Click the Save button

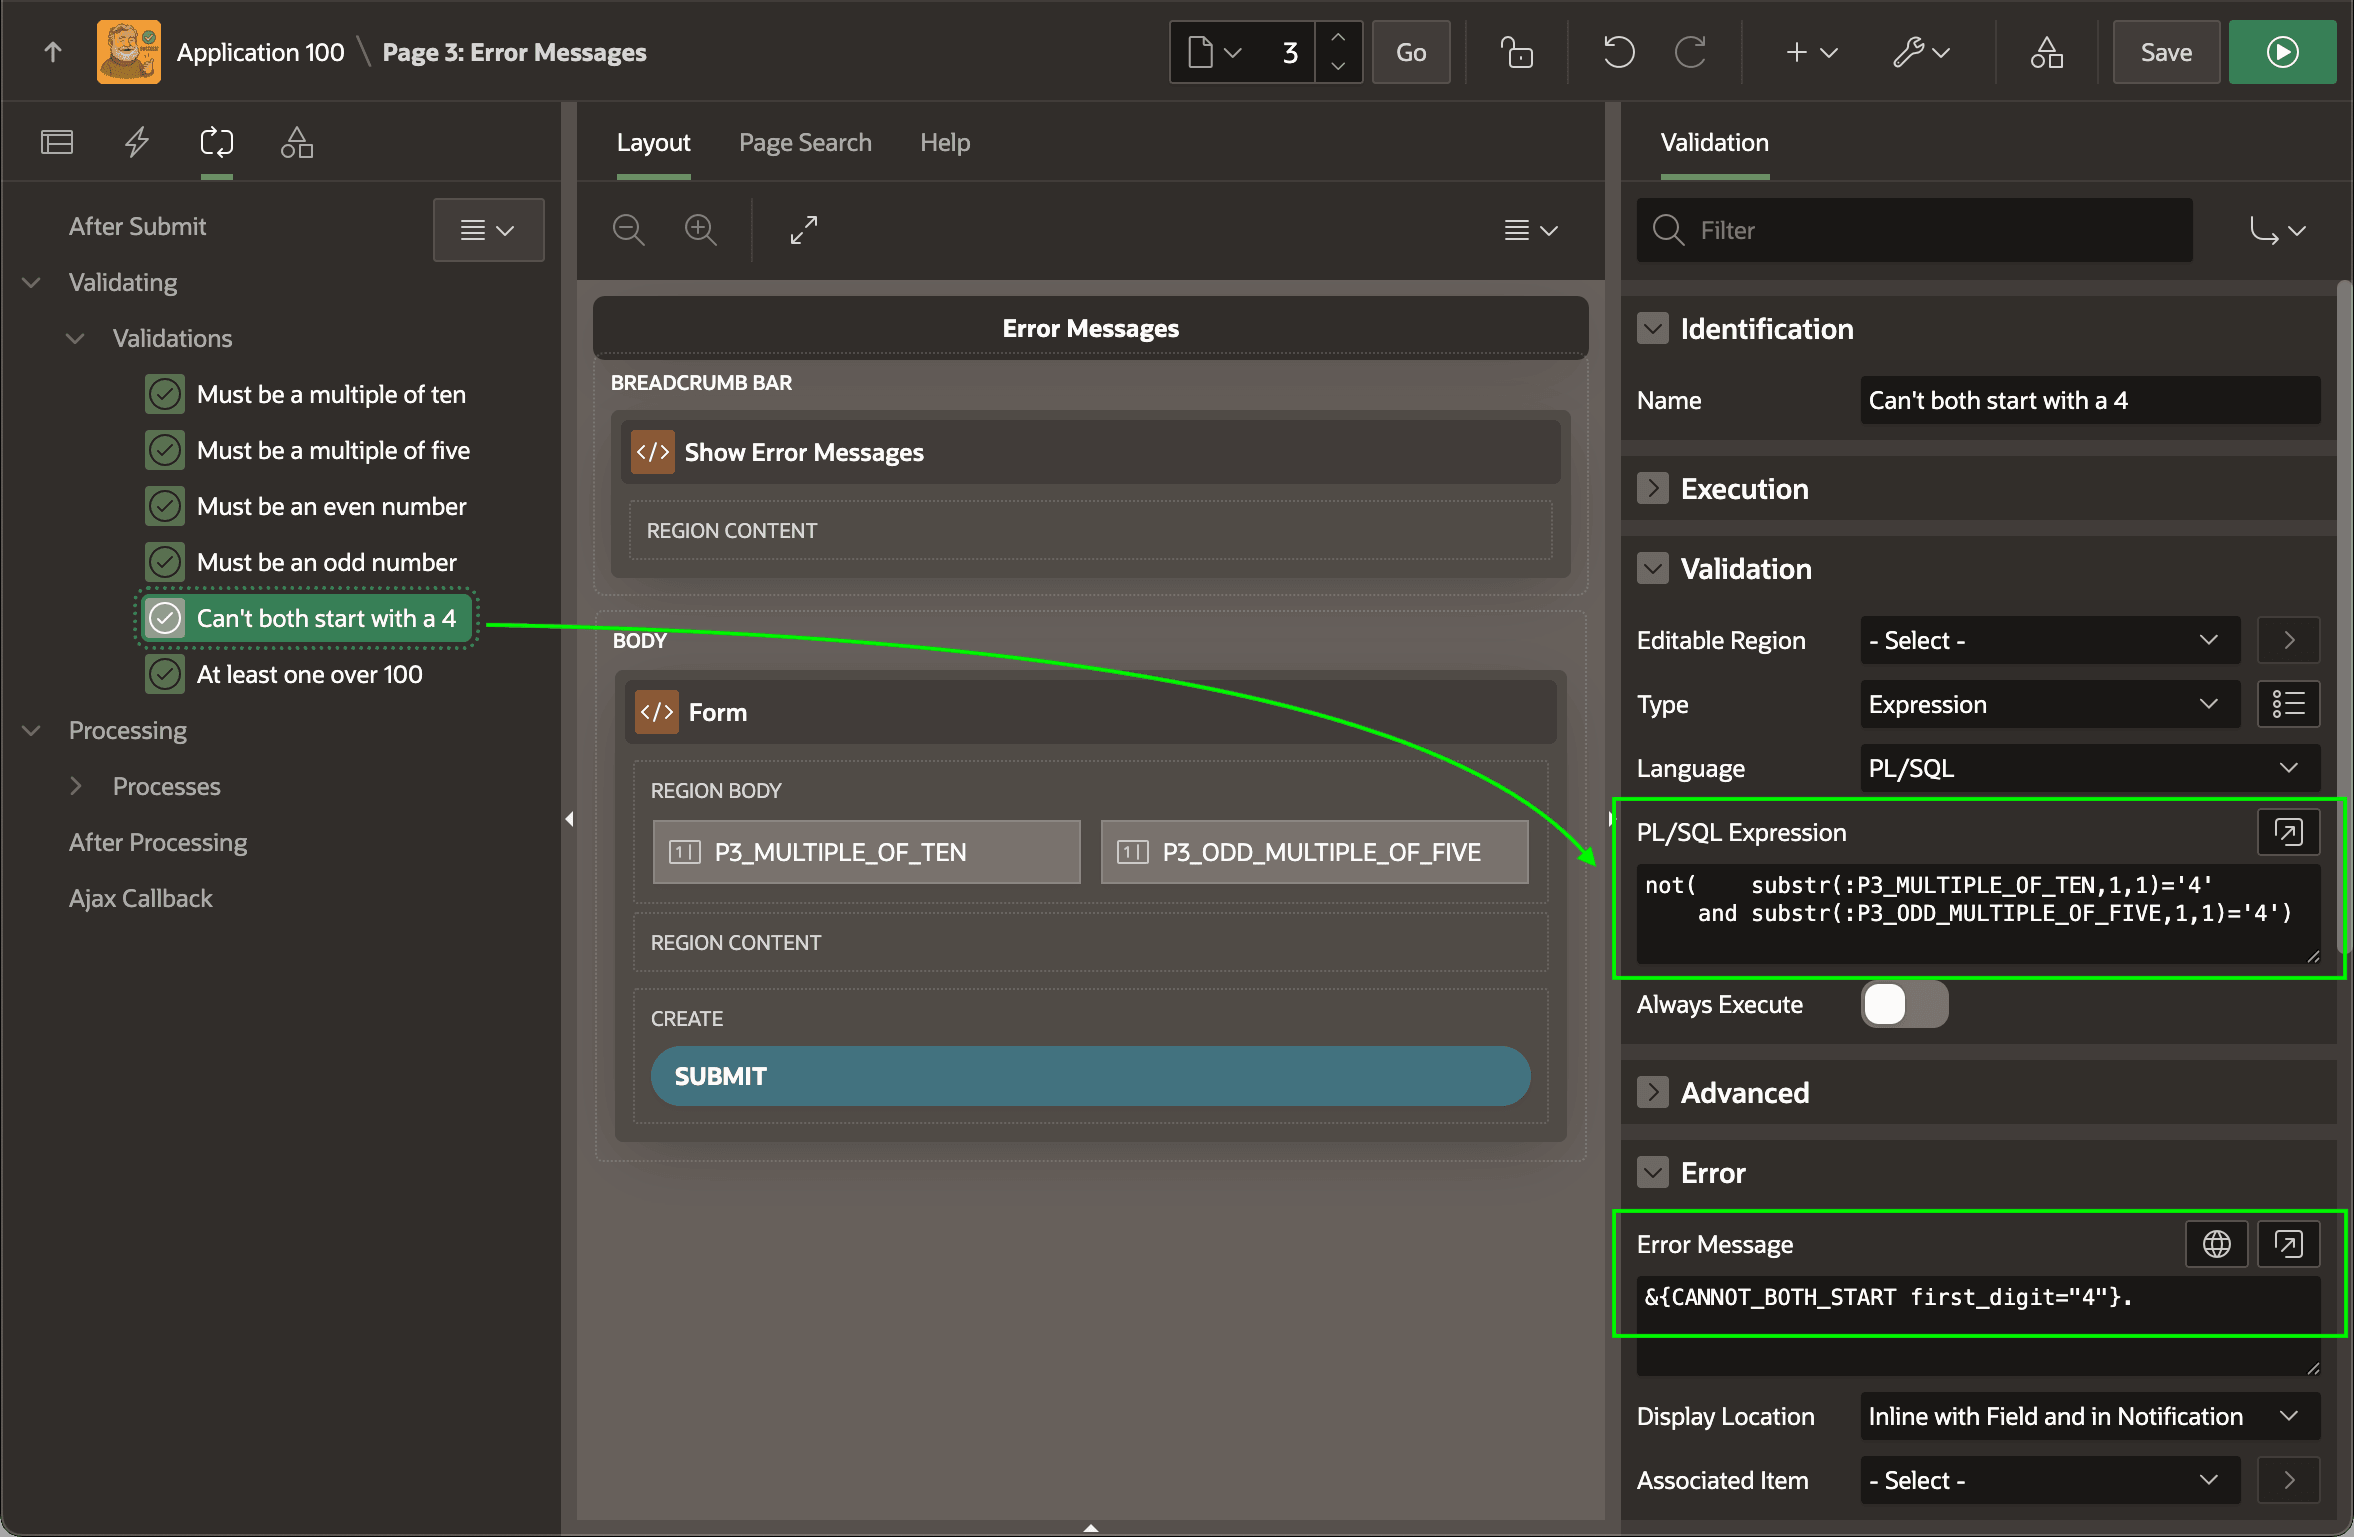coord(2166,52)
